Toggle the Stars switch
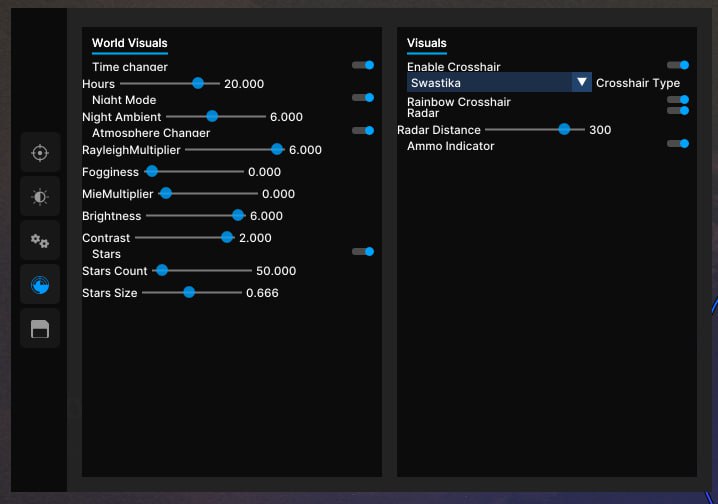The image size is (718, 504). point(363,252)
